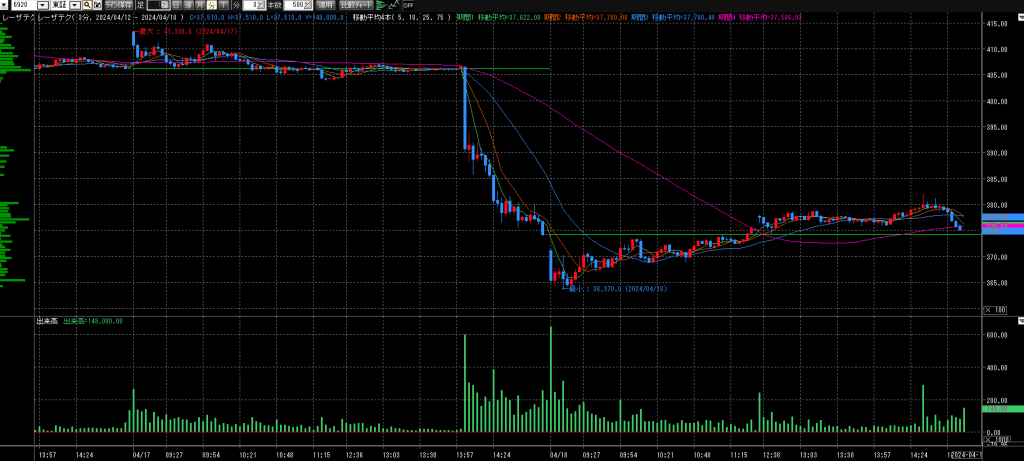Click the green chart-play icon in the toolbar

pos(380,5)
